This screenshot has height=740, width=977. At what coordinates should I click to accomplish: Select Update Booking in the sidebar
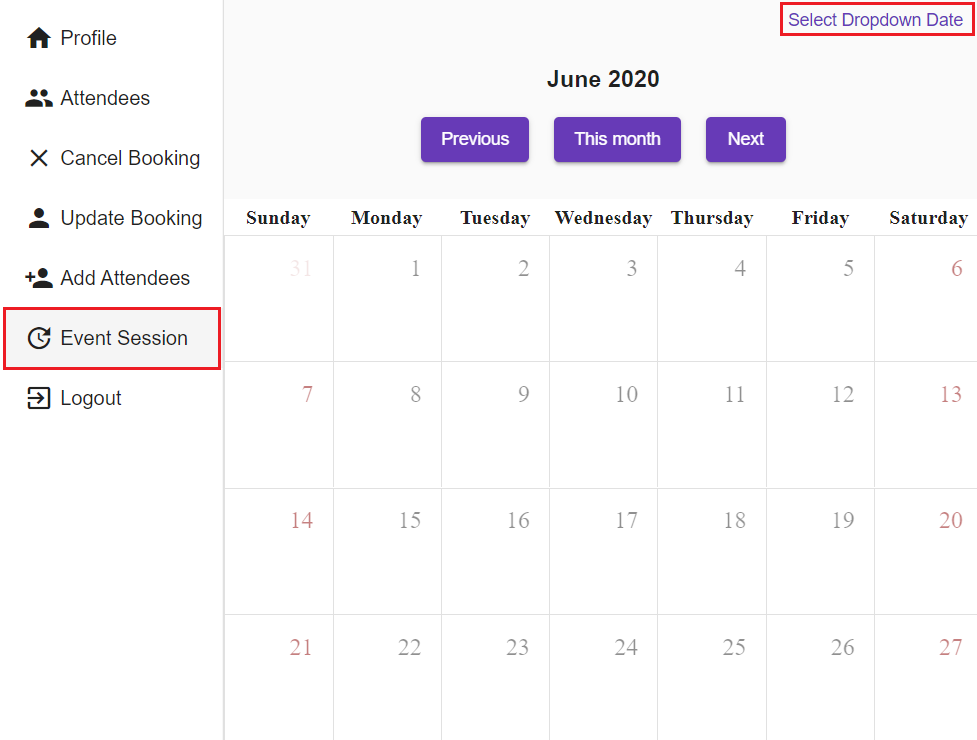[x=131, y=218]
